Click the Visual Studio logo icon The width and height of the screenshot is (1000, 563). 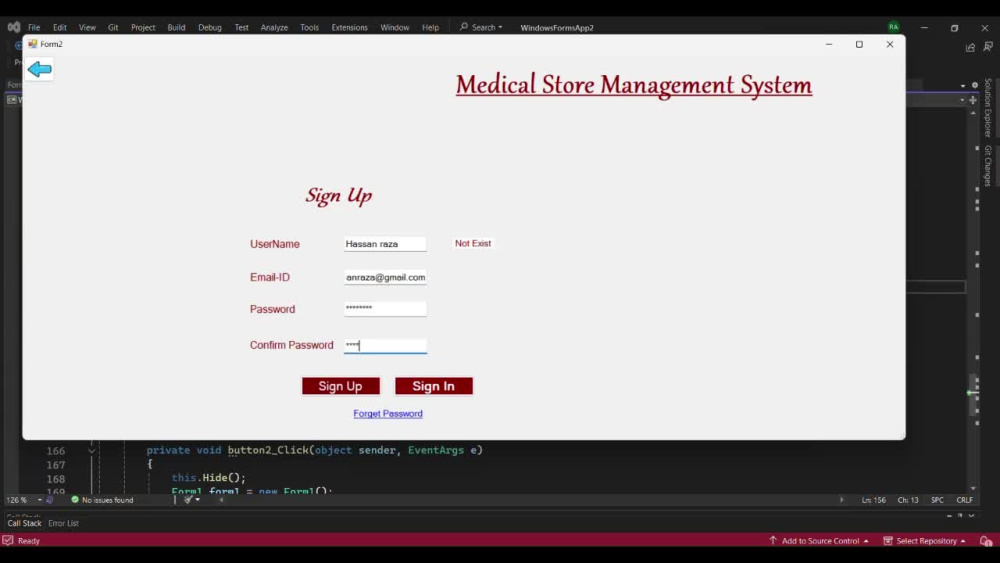(x=13, y=27)
